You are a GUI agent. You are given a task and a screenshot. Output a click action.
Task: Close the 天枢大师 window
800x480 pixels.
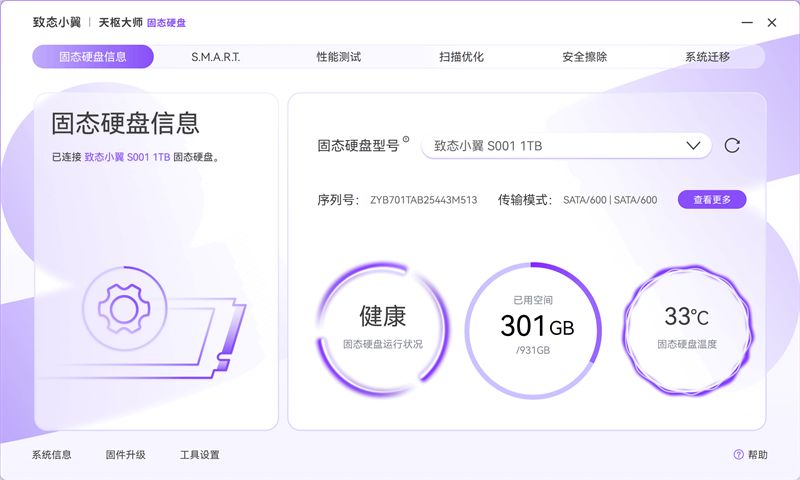[x=772, y=22]
